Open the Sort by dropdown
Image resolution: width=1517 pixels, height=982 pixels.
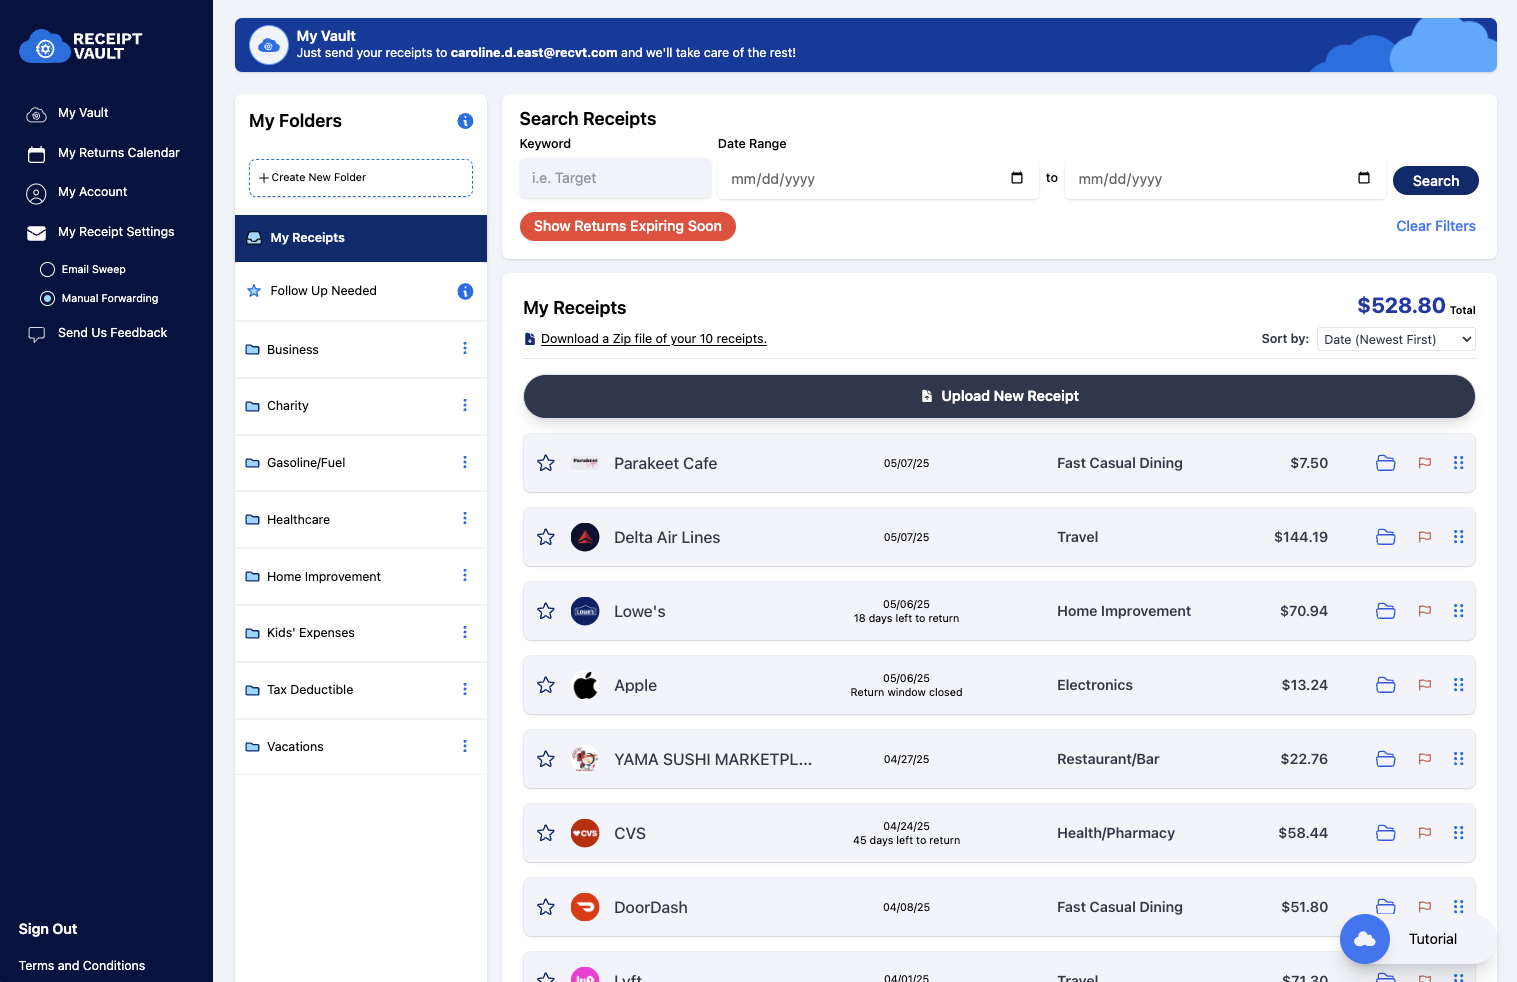(1395, 339)
